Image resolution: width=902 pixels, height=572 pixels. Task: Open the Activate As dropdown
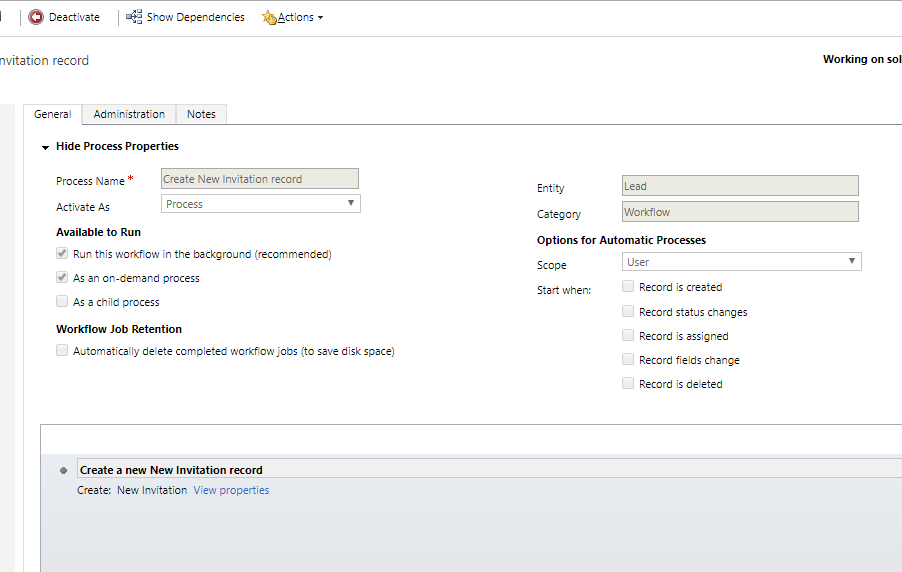pyautogui.click(x=260, y=204)
